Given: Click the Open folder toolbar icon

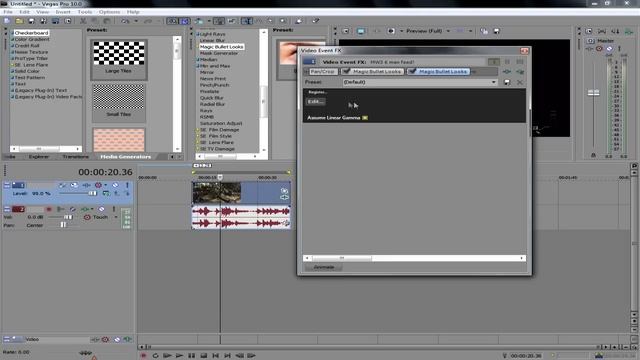Looking at the screenshot, I should 19,21.
